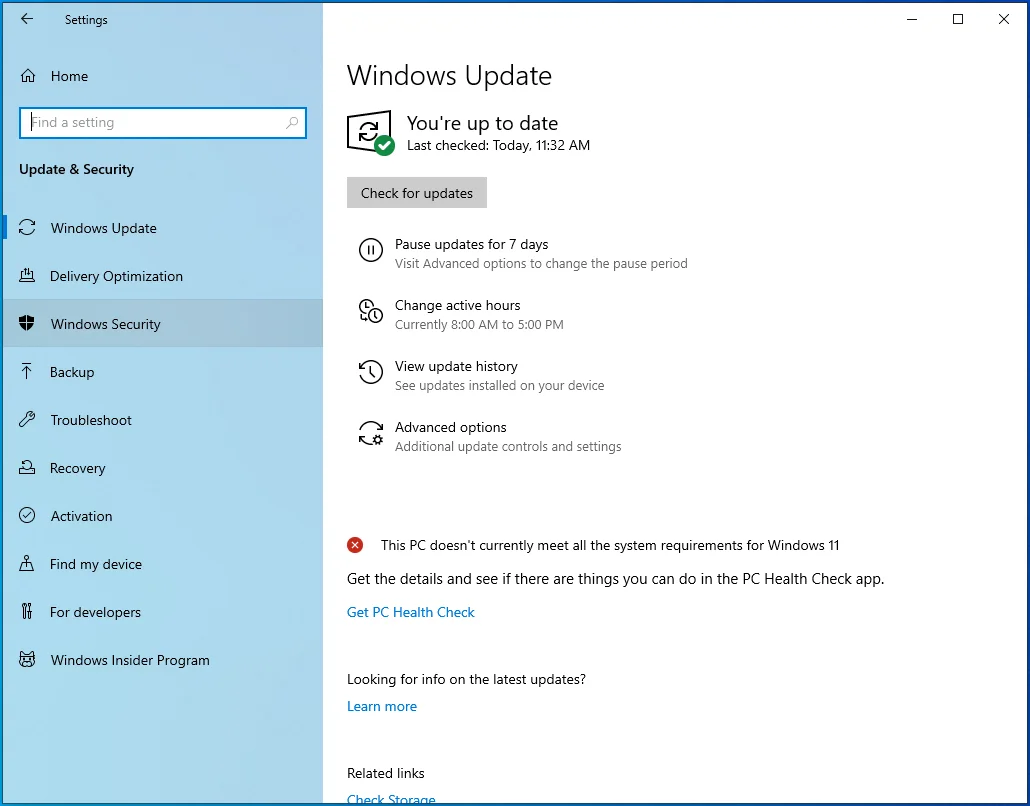This screenshot has height=806, width=1030.
Task: Open Advanced options
Action: pos(451,428)
